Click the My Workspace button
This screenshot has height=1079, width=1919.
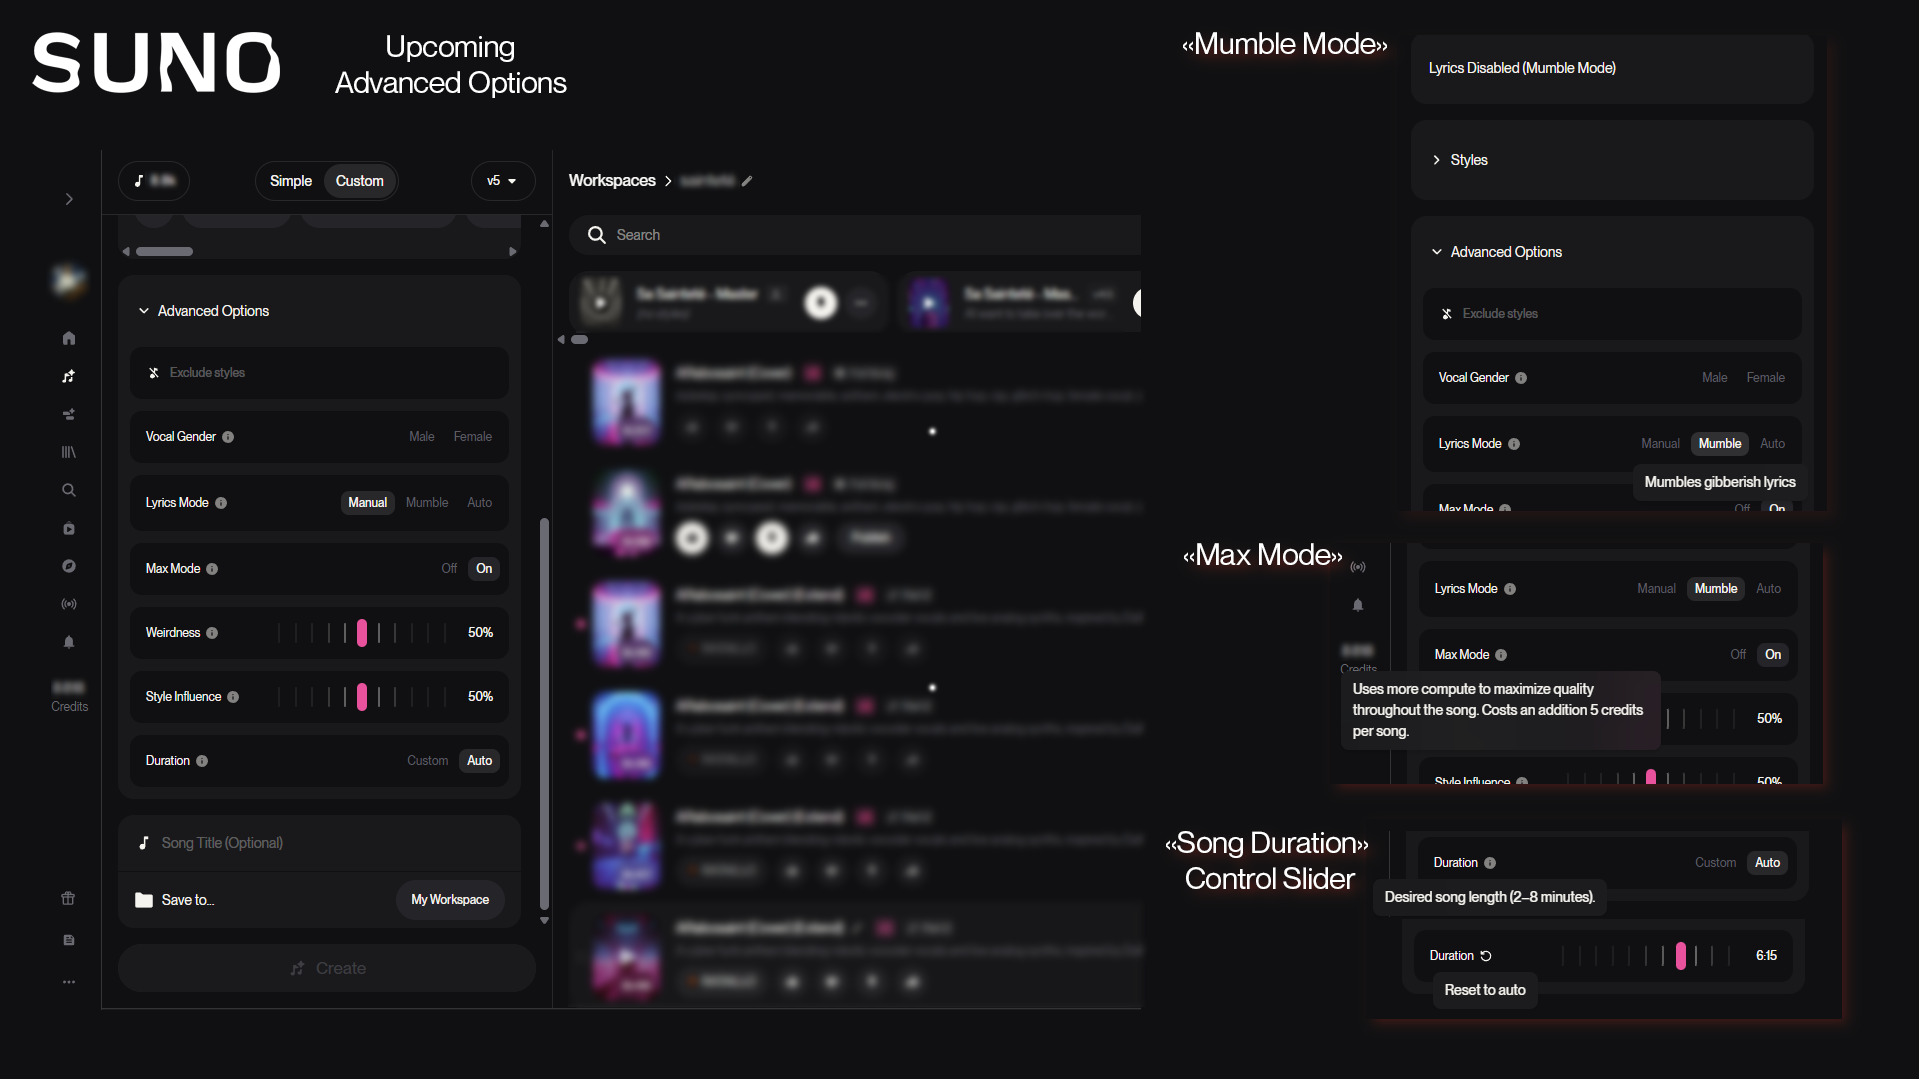tap(450, 900)
